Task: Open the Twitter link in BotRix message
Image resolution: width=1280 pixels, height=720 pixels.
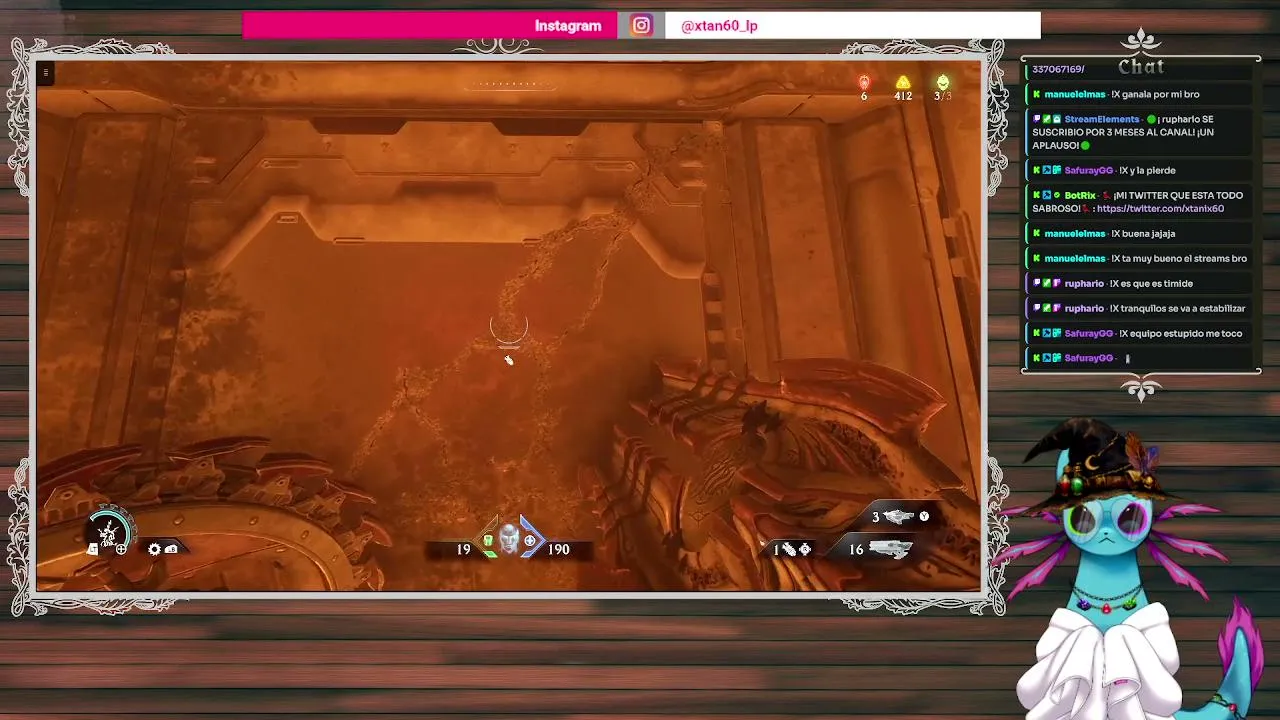Action: tap(1160, 209)
